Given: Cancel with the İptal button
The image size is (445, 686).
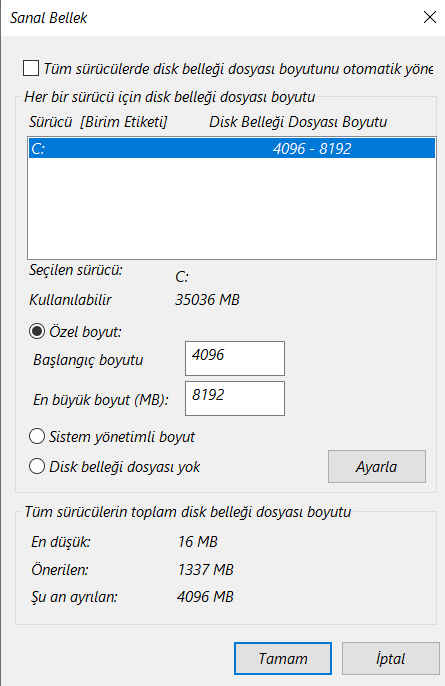Looking at the screenshot, I should pyautogui.click(x=391, y=658).
